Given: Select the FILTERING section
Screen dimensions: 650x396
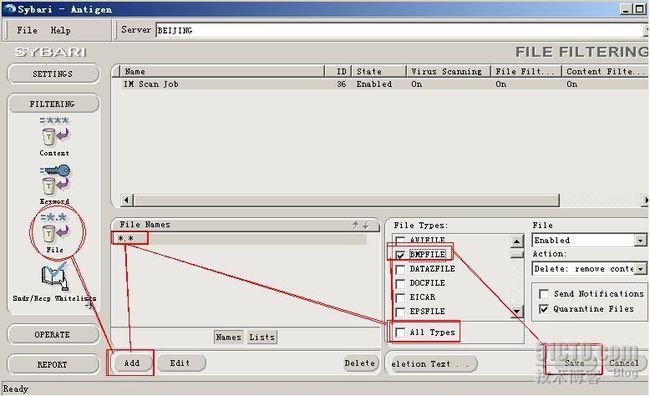Looking at the screenshot, I should (x=53, y=104).
